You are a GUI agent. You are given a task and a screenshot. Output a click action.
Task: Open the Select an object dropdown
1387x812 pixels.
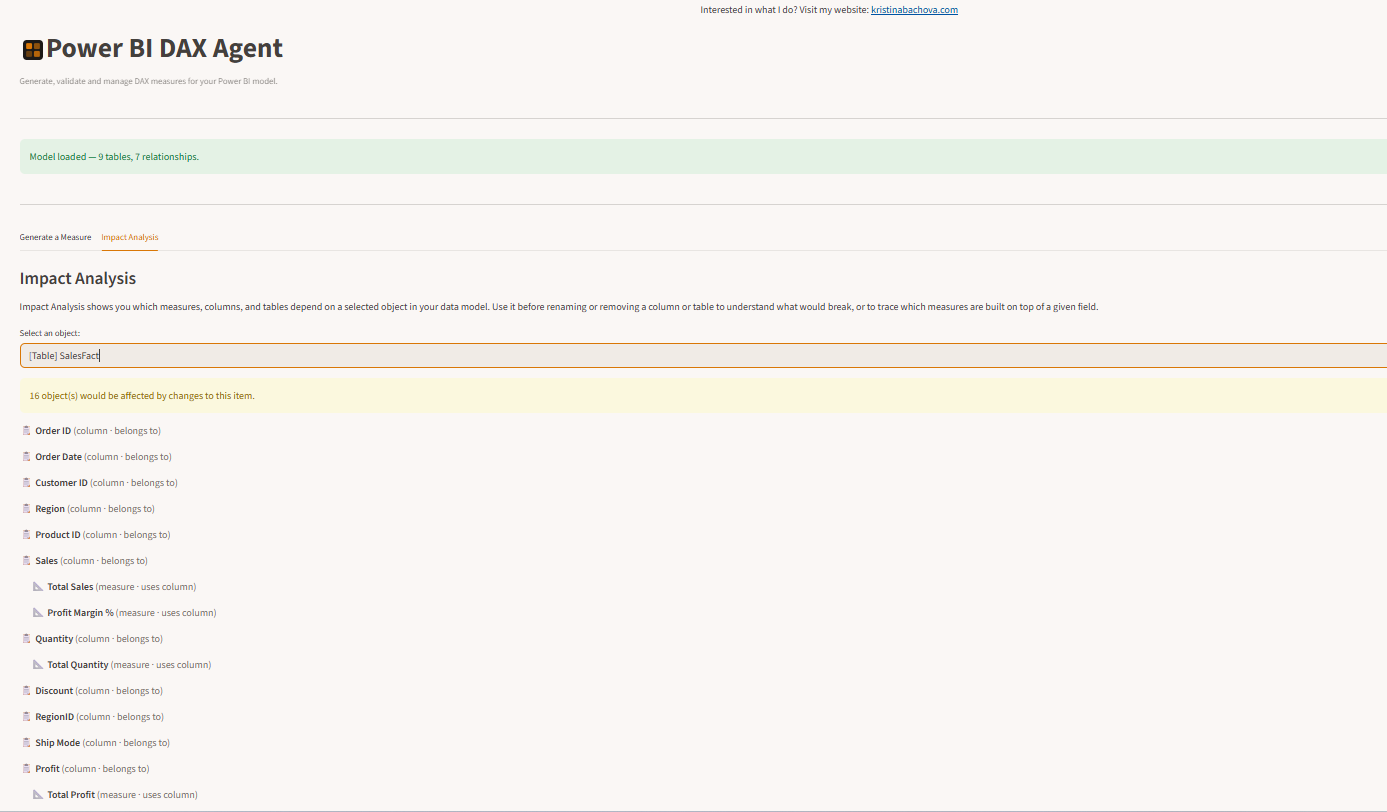tap(700, 356)
